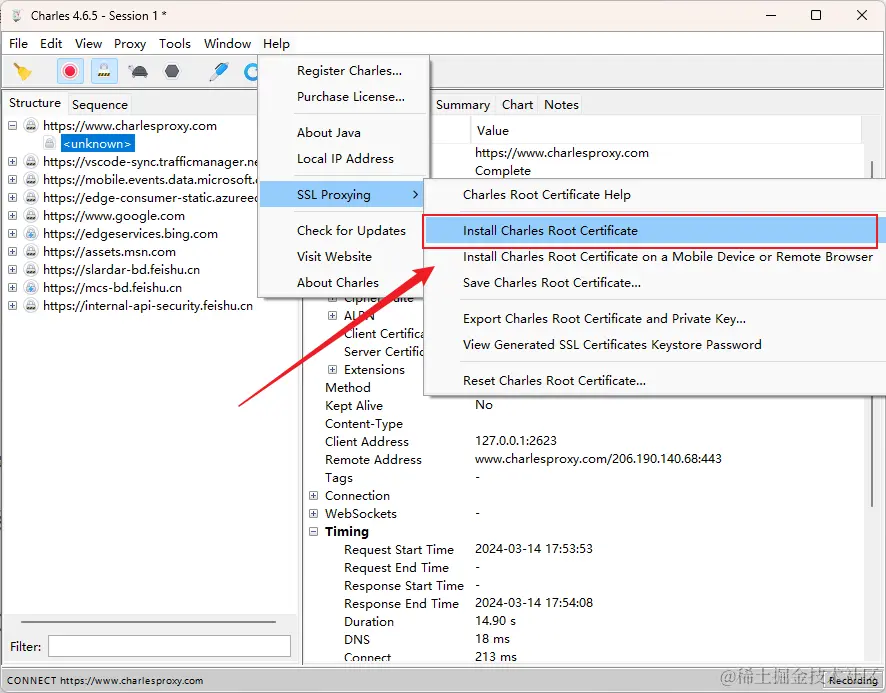Viewport: 886px width, 693px height.
Task: Click lock icon beside <unknown> request
Action: click(x=50, y=143)
